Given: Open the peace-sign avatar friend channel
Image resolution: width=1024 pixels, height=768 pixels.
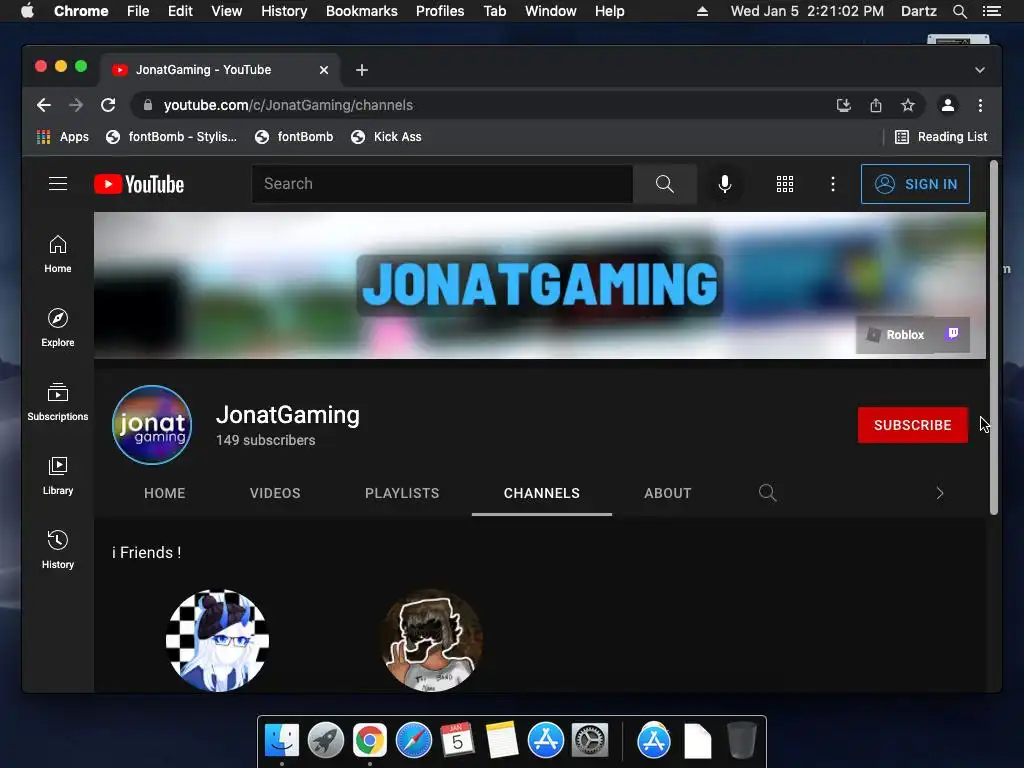Looking at the screenshot, I should click(x=432, y=640).
